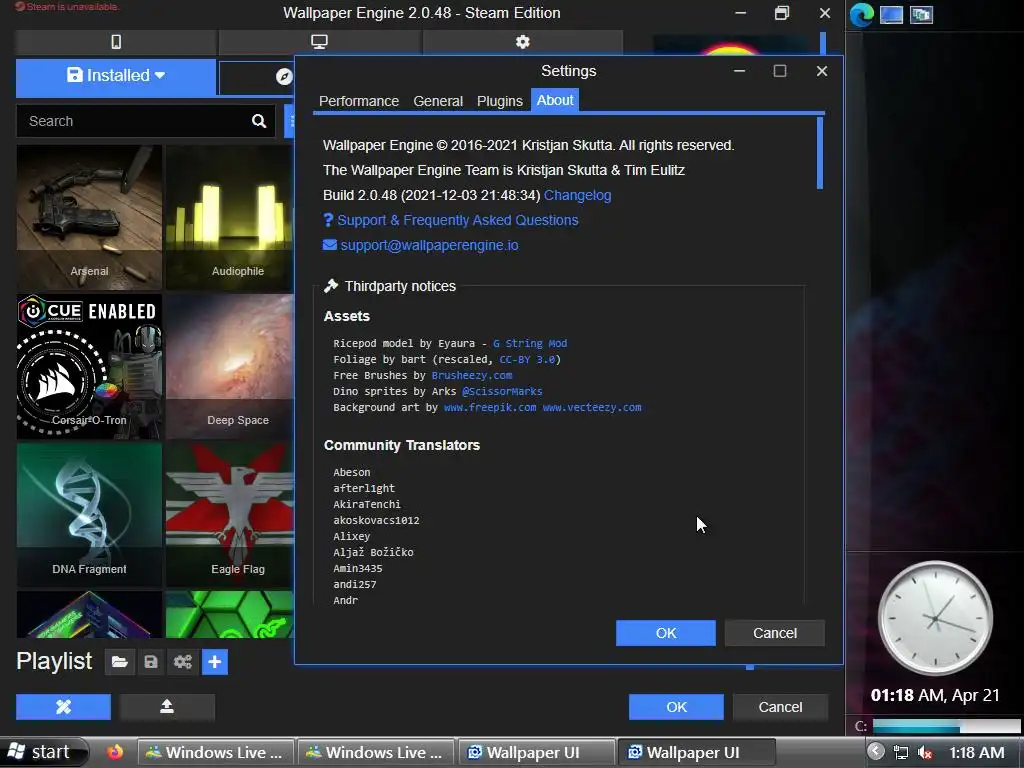Switch to the Plugins tab
This screenshot has height=768, width=1024.
(x=500, y=101)
